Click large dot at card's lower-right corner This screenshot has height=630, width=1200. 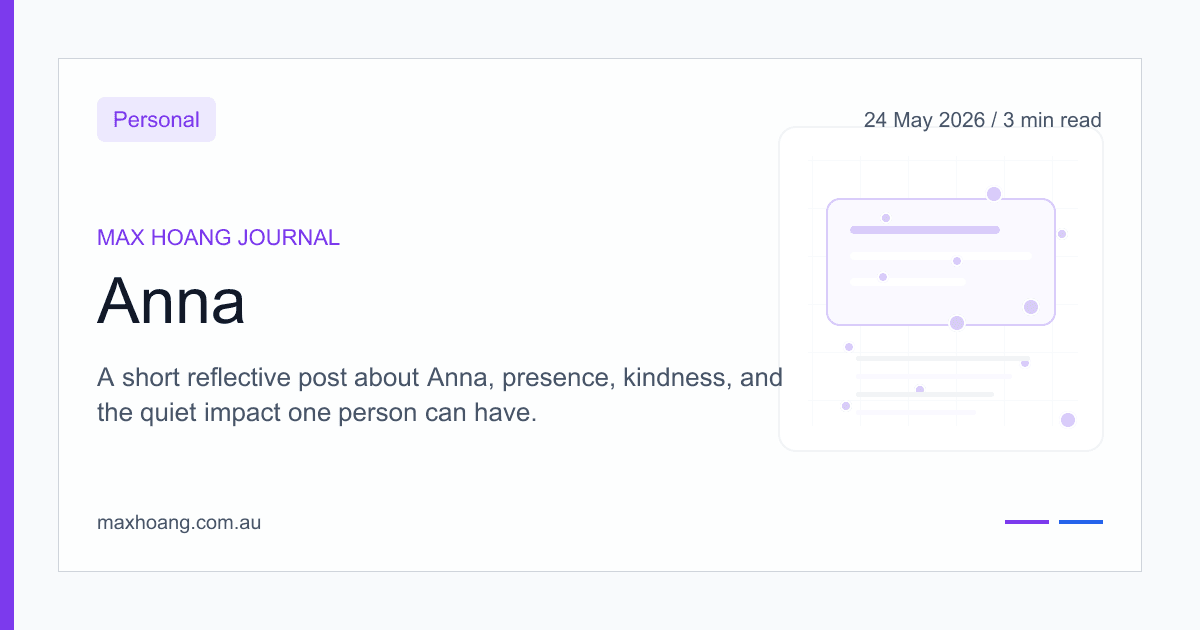coord(1031,307)
